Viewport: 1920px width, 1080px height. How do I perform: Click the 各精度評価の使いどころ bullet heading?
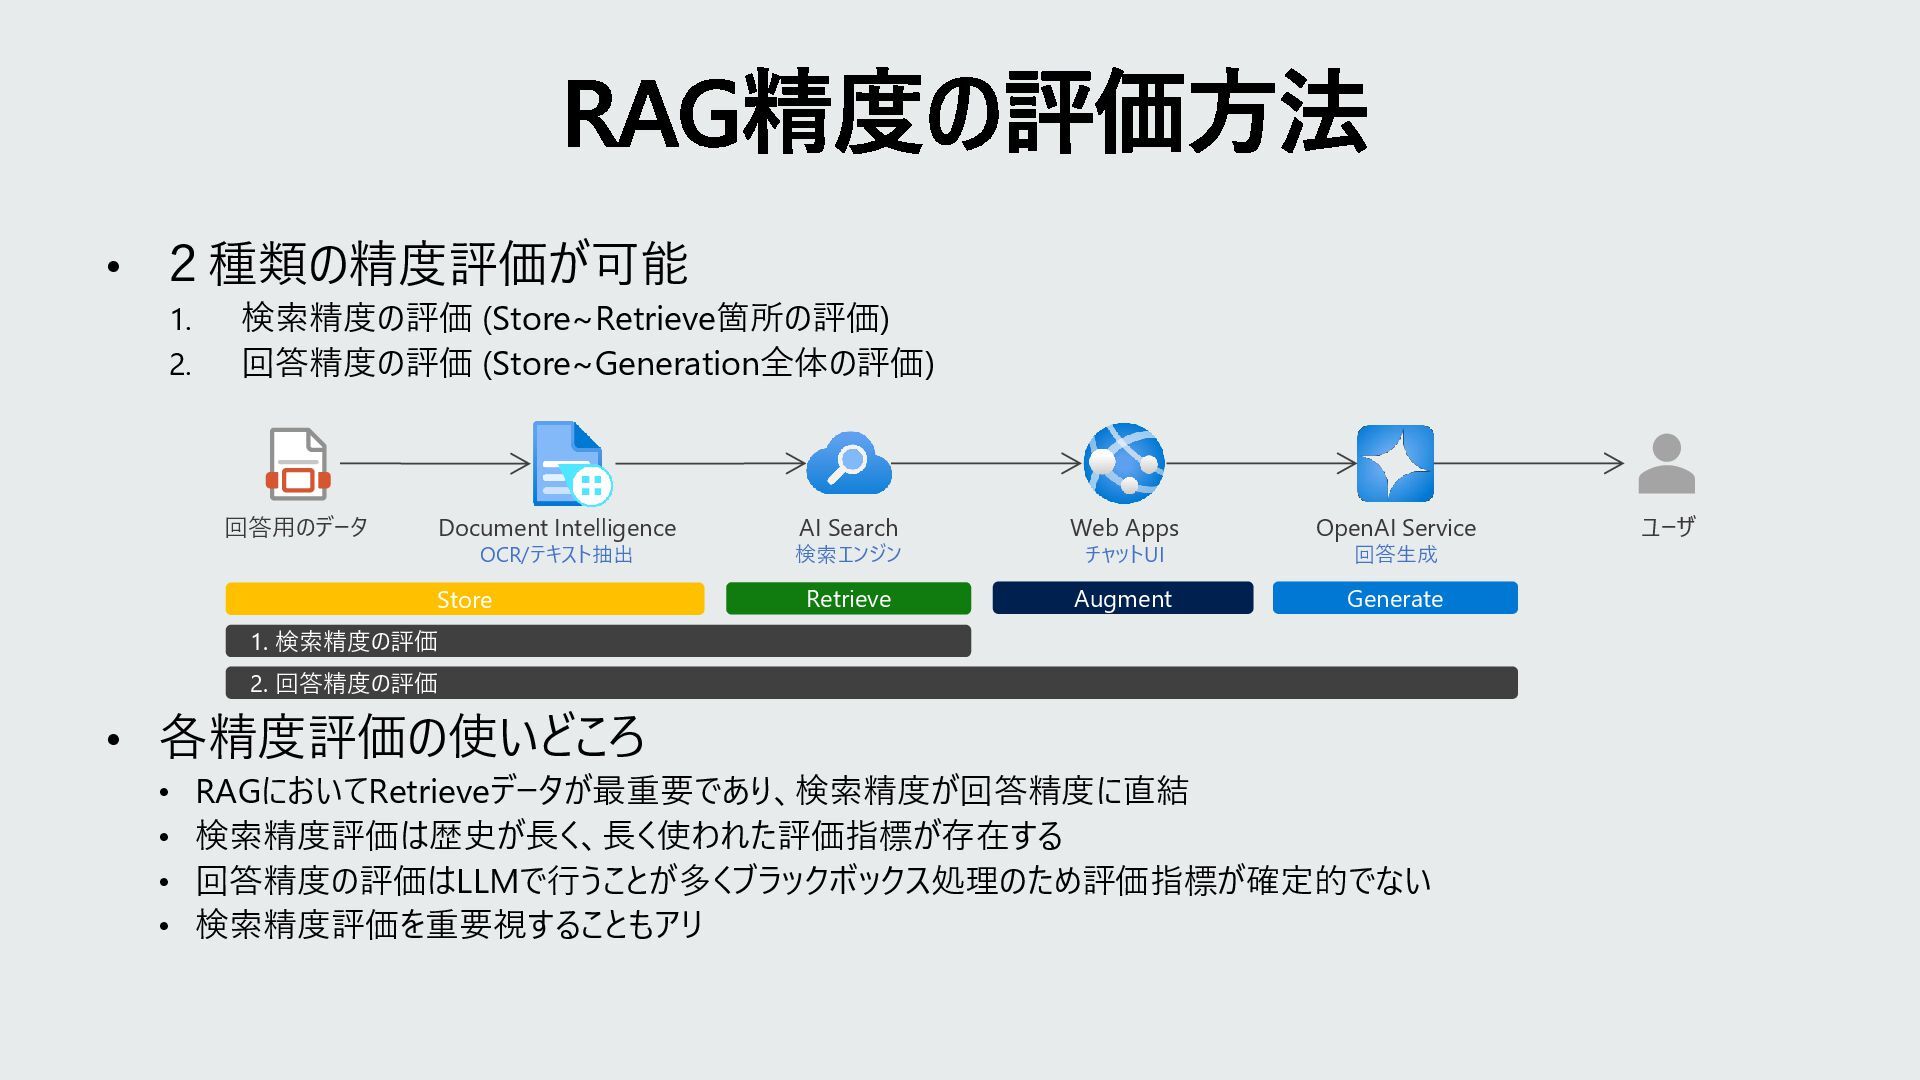[401, 737]
